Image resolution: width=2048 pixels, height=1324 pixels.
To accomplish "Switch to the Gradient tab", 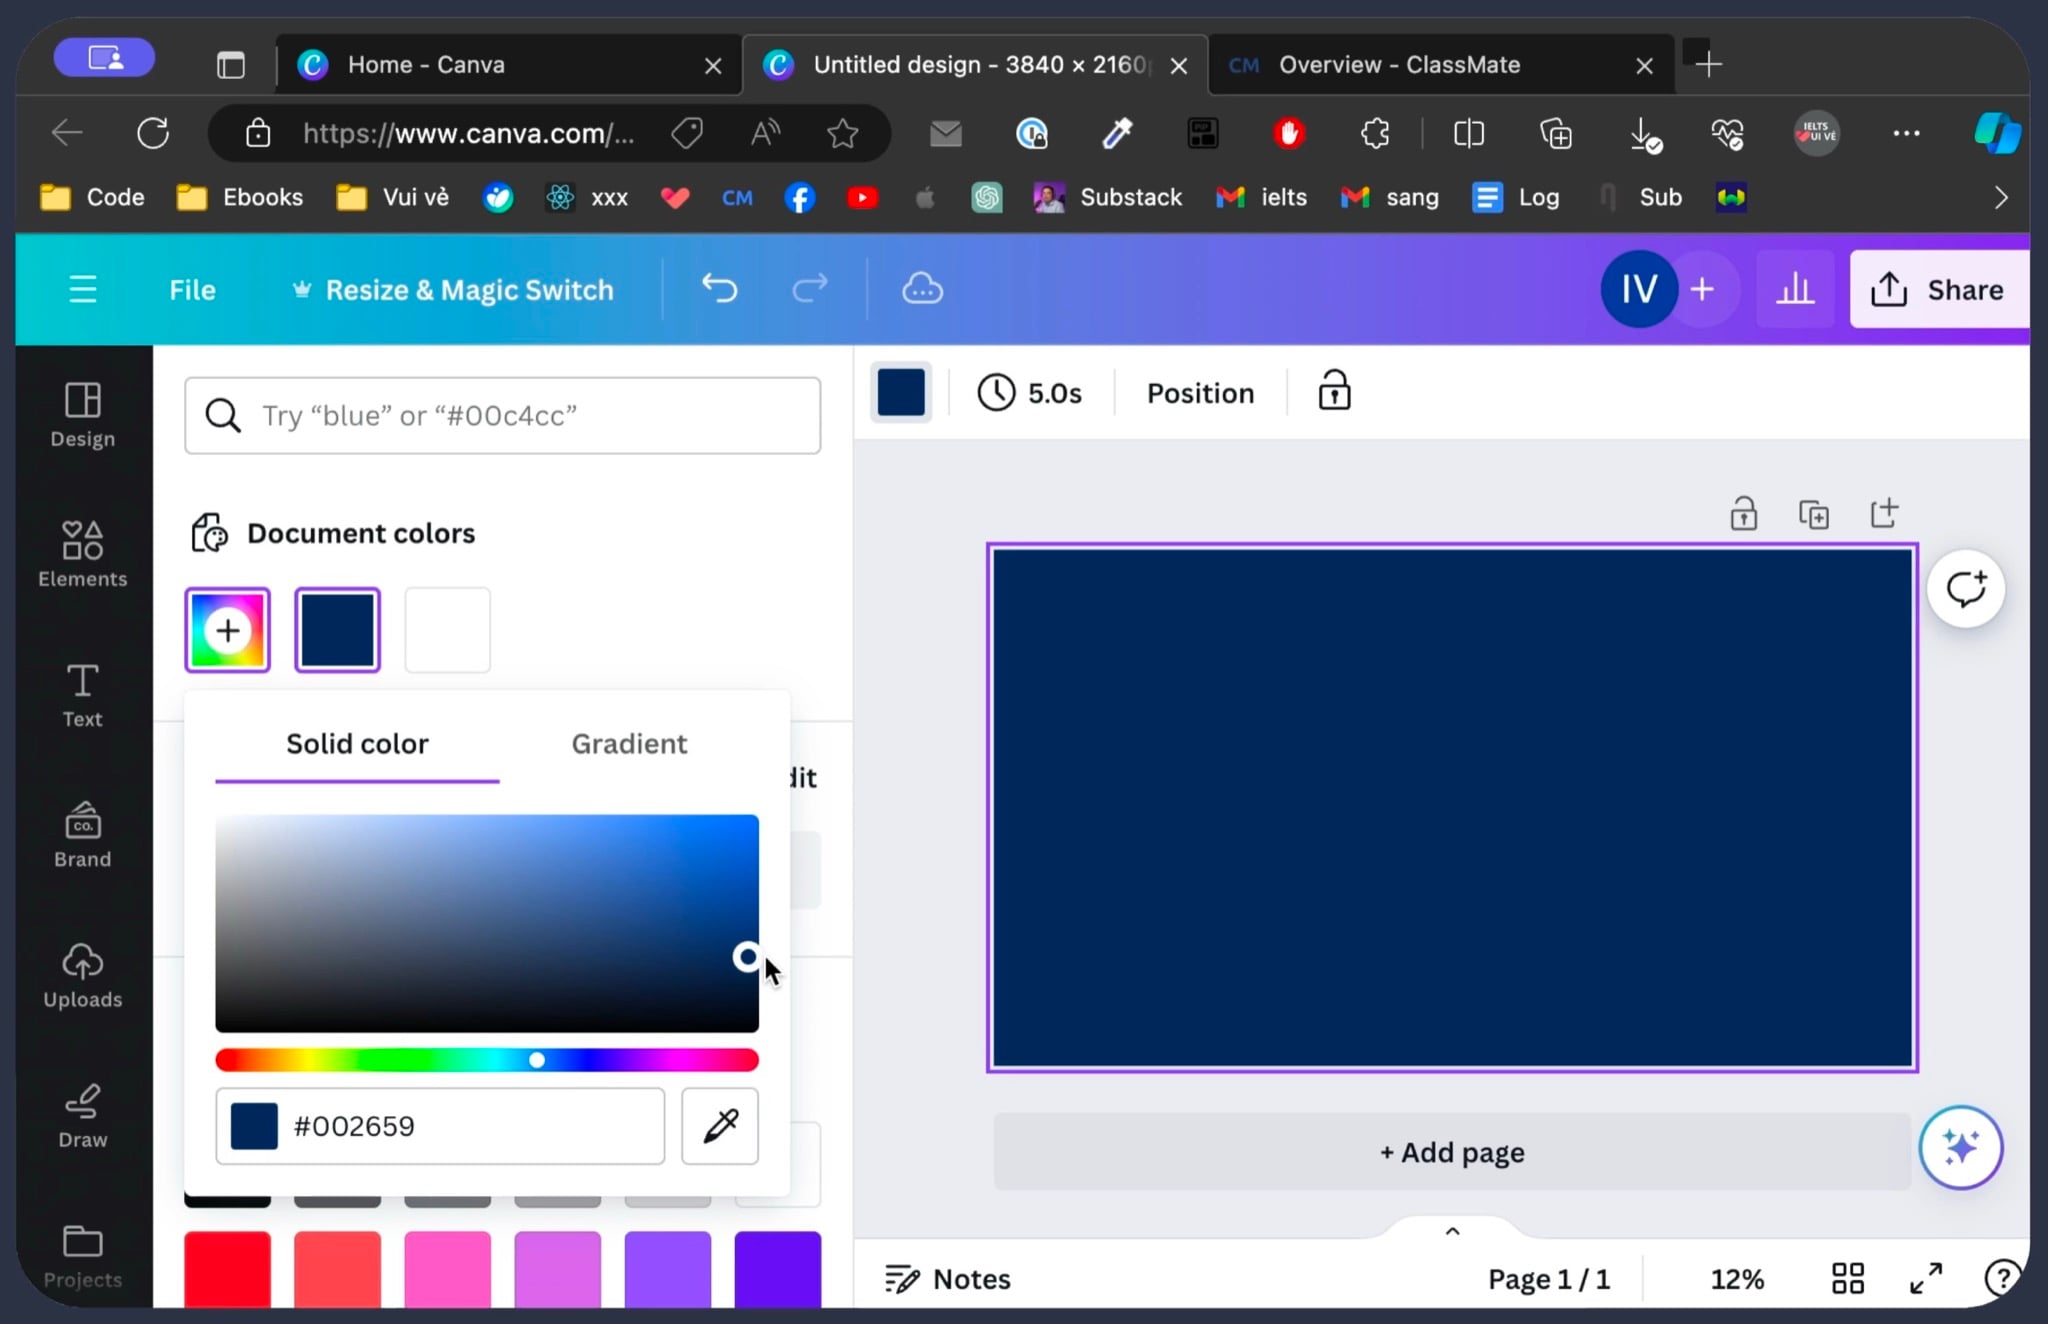I will tap(629, 744).
